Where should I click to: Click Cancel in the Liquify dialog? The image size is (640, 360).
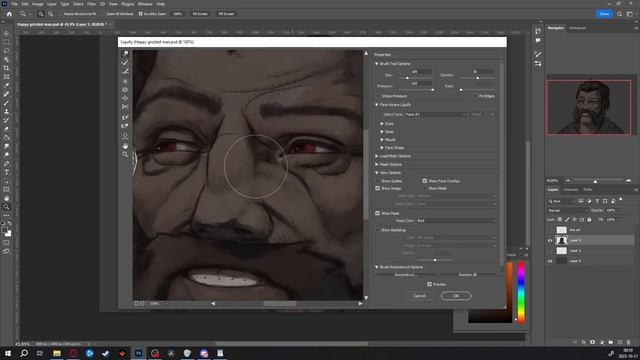coord(419,296)
